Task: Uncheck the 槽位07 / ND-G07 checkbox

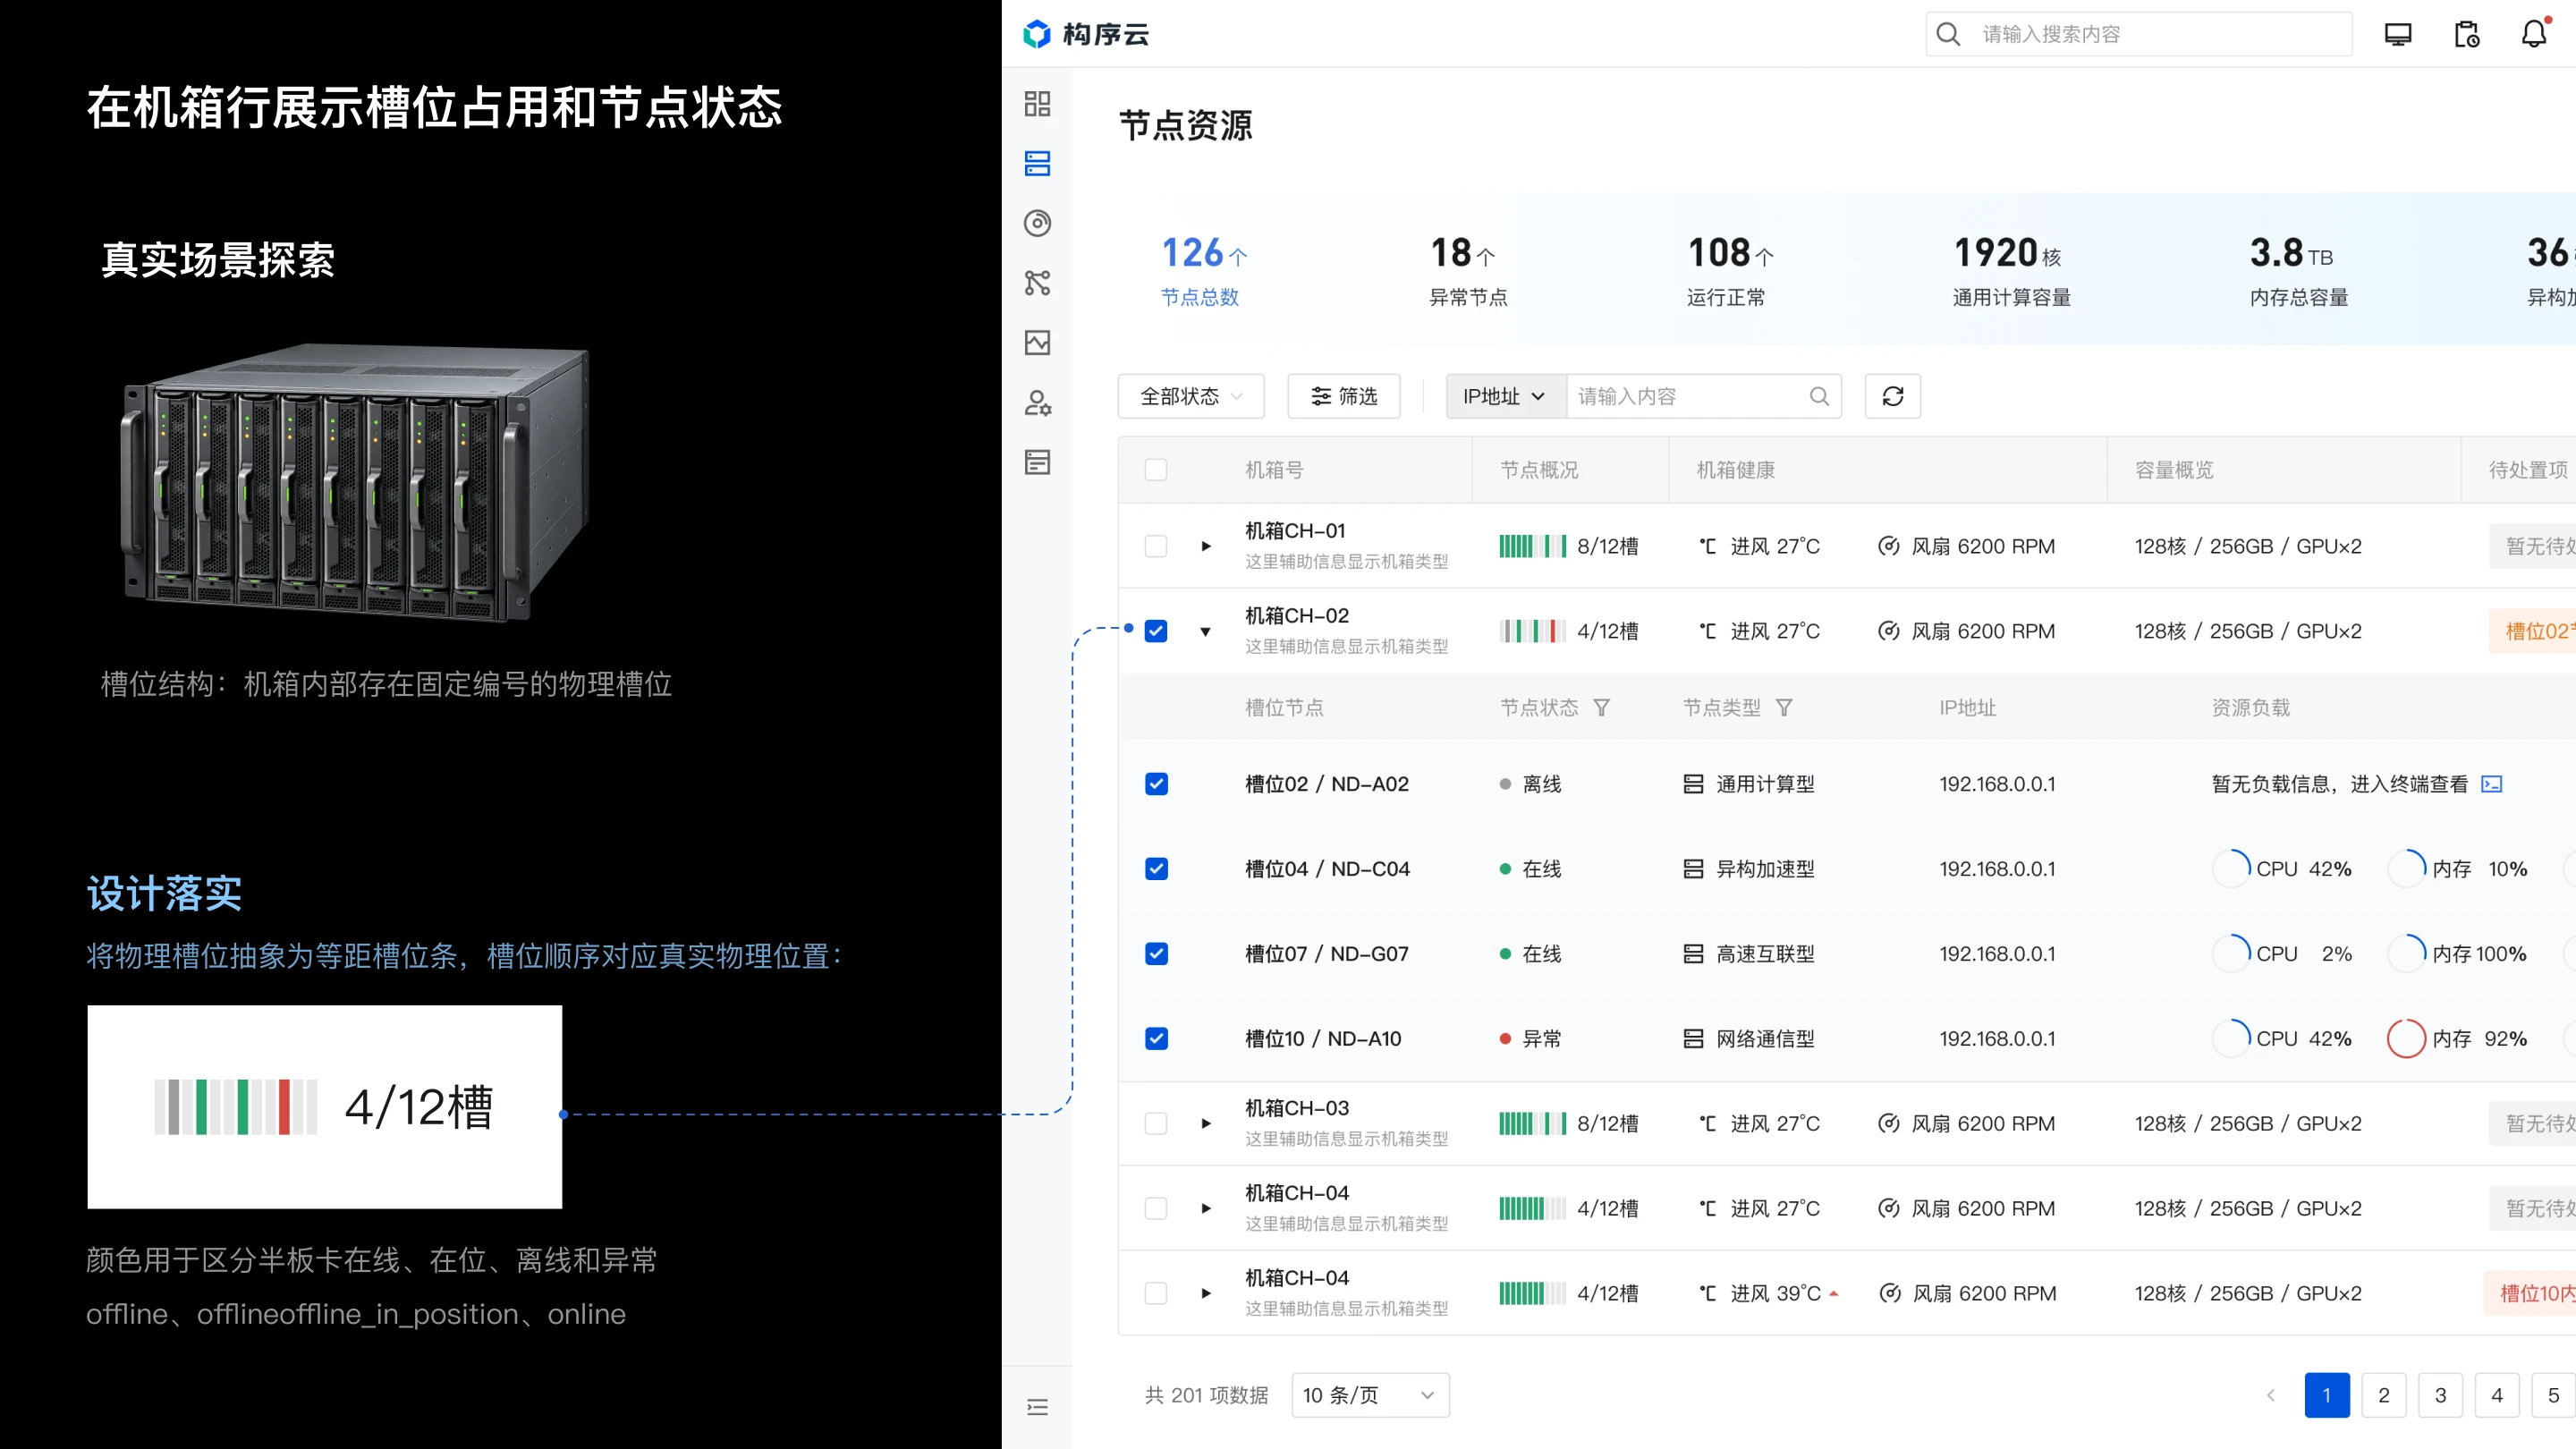Action: [1156, 954]
